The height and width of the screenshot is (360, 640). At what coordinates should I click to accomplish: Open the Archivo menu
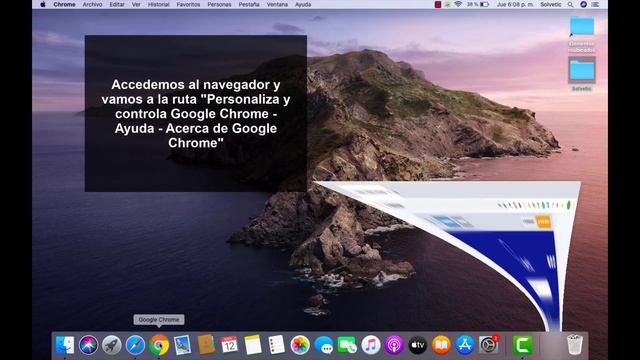coord(92,4)
